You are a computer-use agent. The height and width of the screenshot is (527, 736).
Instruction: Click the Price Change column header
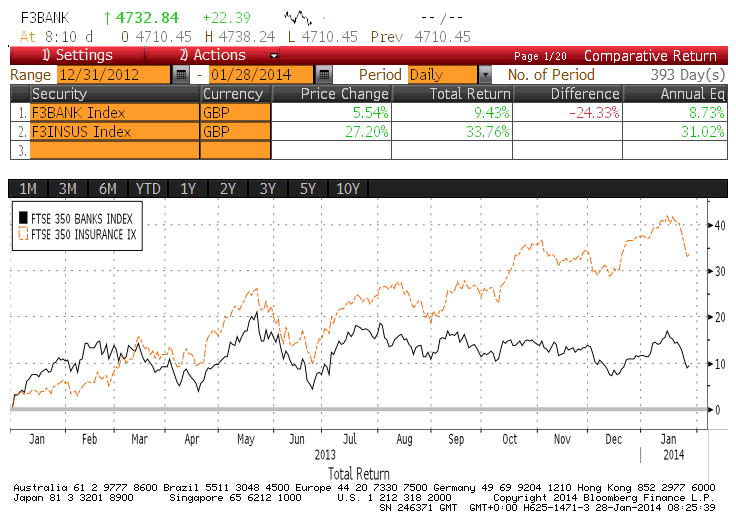pos(331,94)
